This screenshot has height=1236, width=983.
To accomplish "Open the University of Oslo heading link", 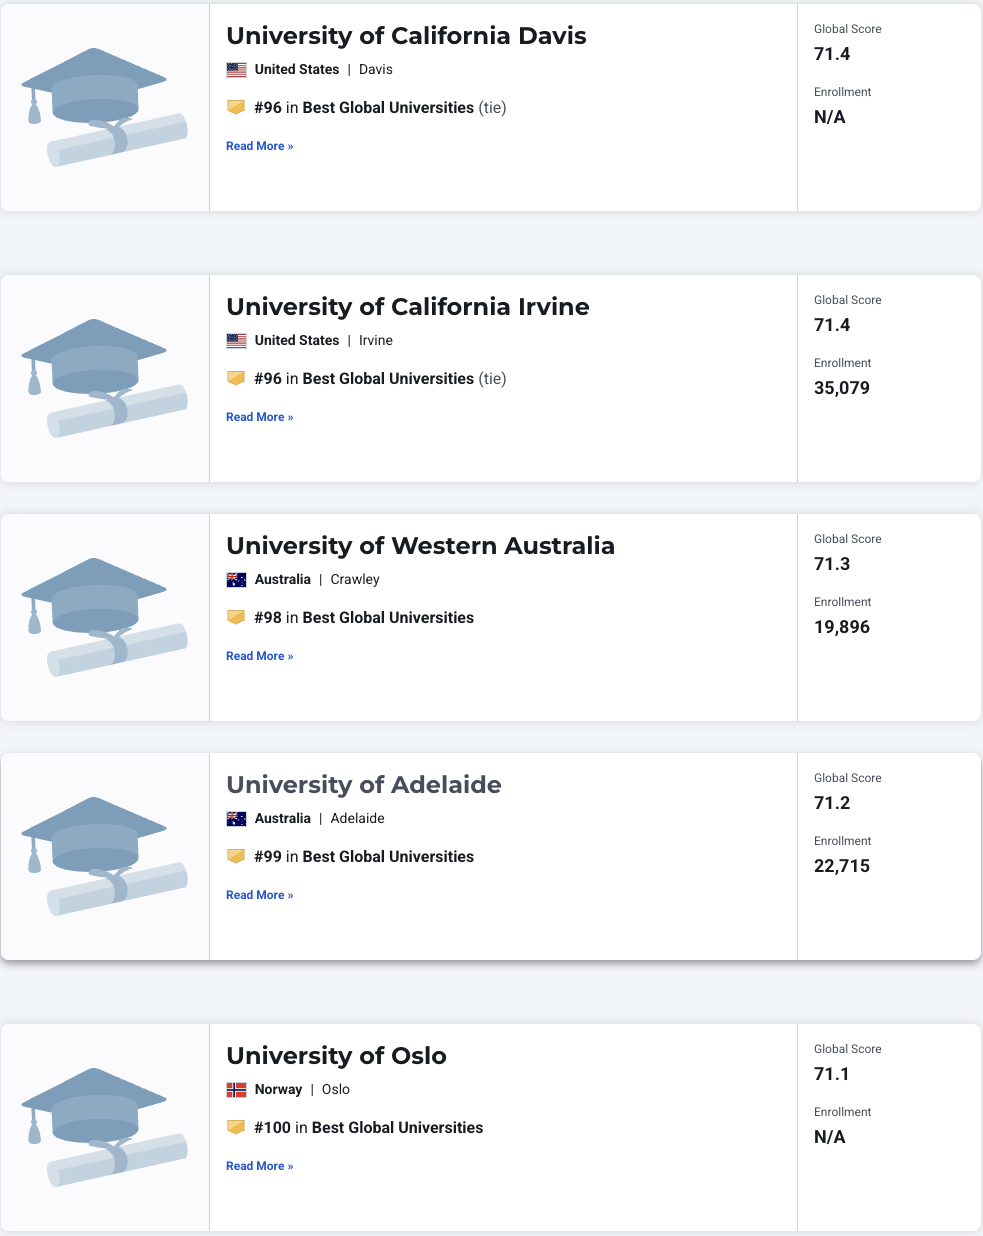I will coord(336,1056).
